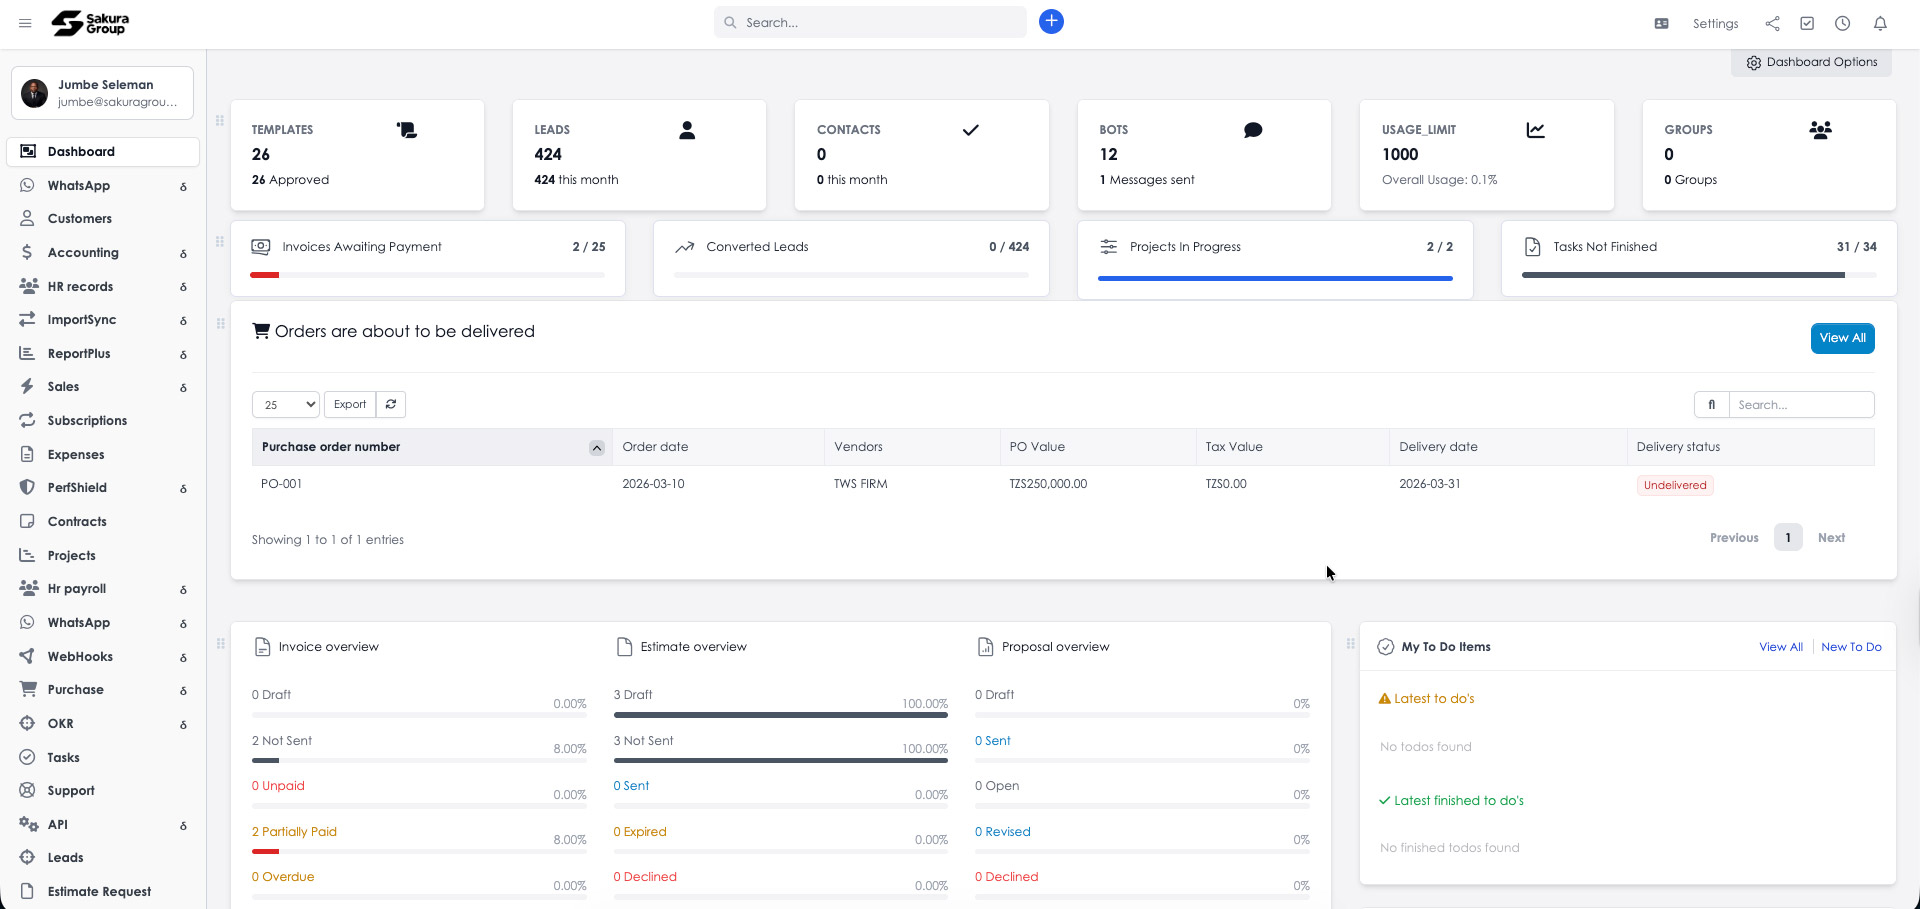Click the Bots card chat bubble icon

[1253, 130]
